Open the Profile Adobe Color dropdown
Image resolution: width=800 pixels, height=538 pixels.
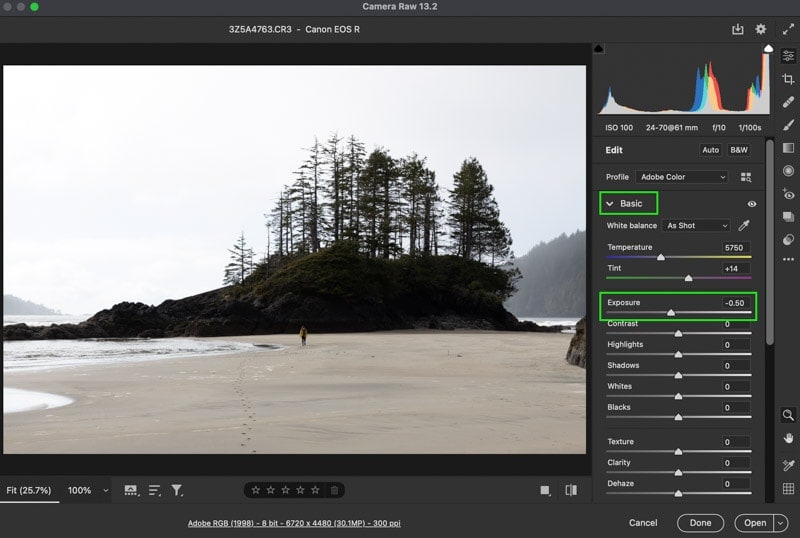[x=682, y=177]
